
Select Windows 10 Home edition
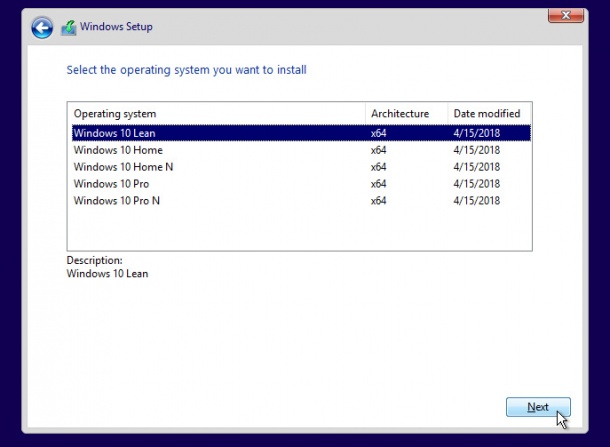coord(118,150)
